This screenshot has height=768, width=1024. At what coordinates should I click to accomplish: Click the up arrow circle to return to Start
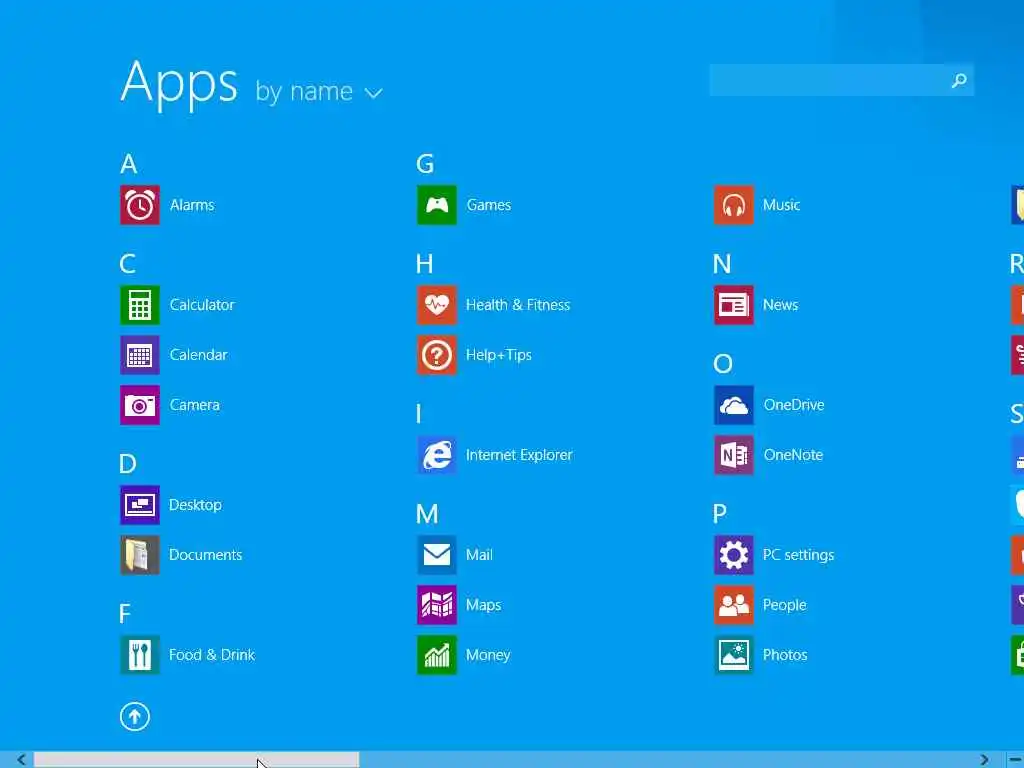[135, 717]
